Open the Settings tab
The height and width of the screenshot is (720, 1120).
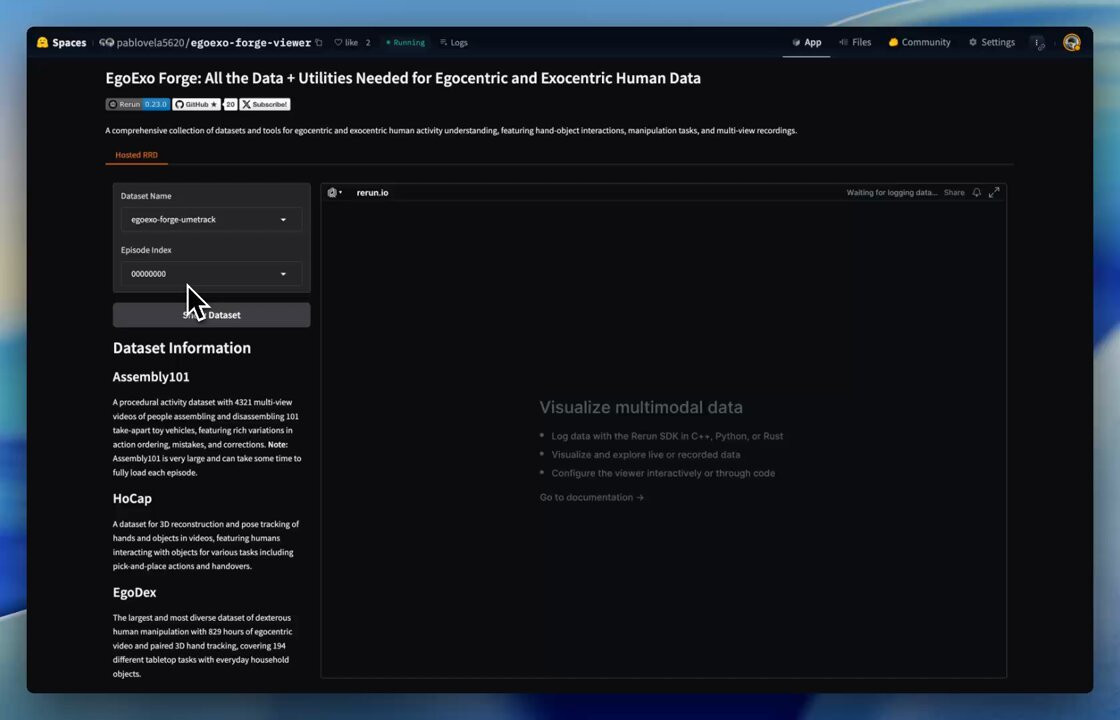[991, 43]
